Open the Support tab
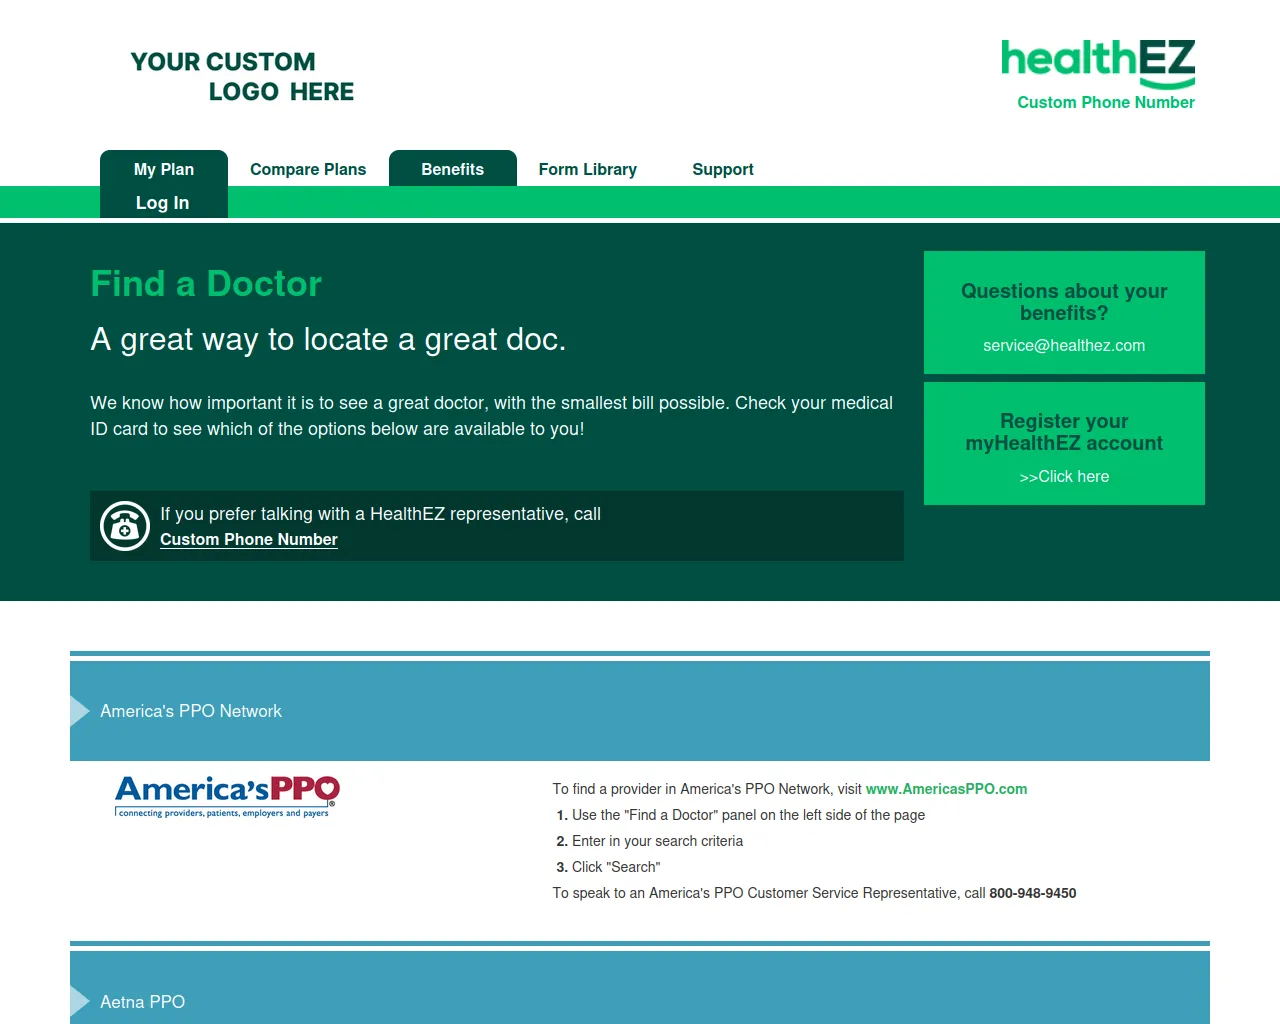This screenshot has height=1024, width=1280. pos(723,169)
